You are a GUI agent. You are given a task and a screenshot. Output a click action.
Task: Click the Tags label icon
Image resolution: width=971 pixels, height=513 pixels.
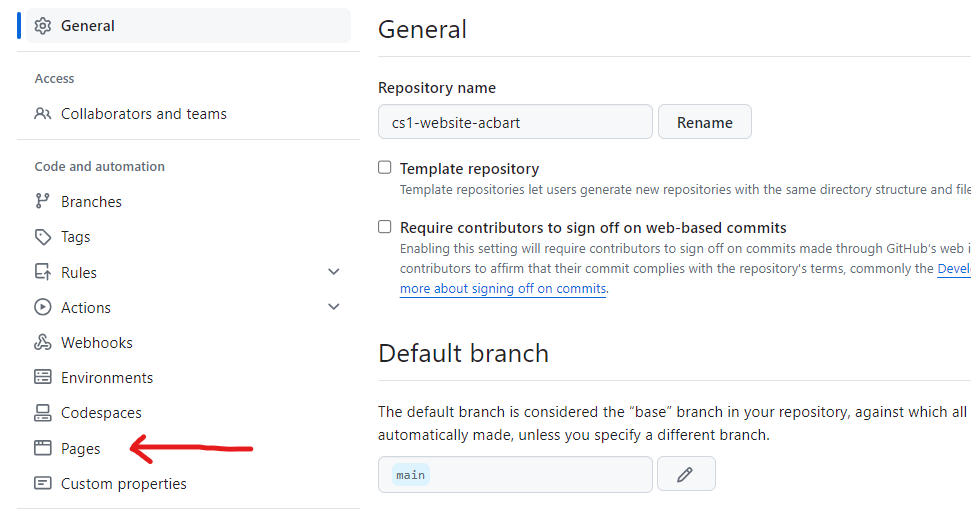click(x=43, y=237)
